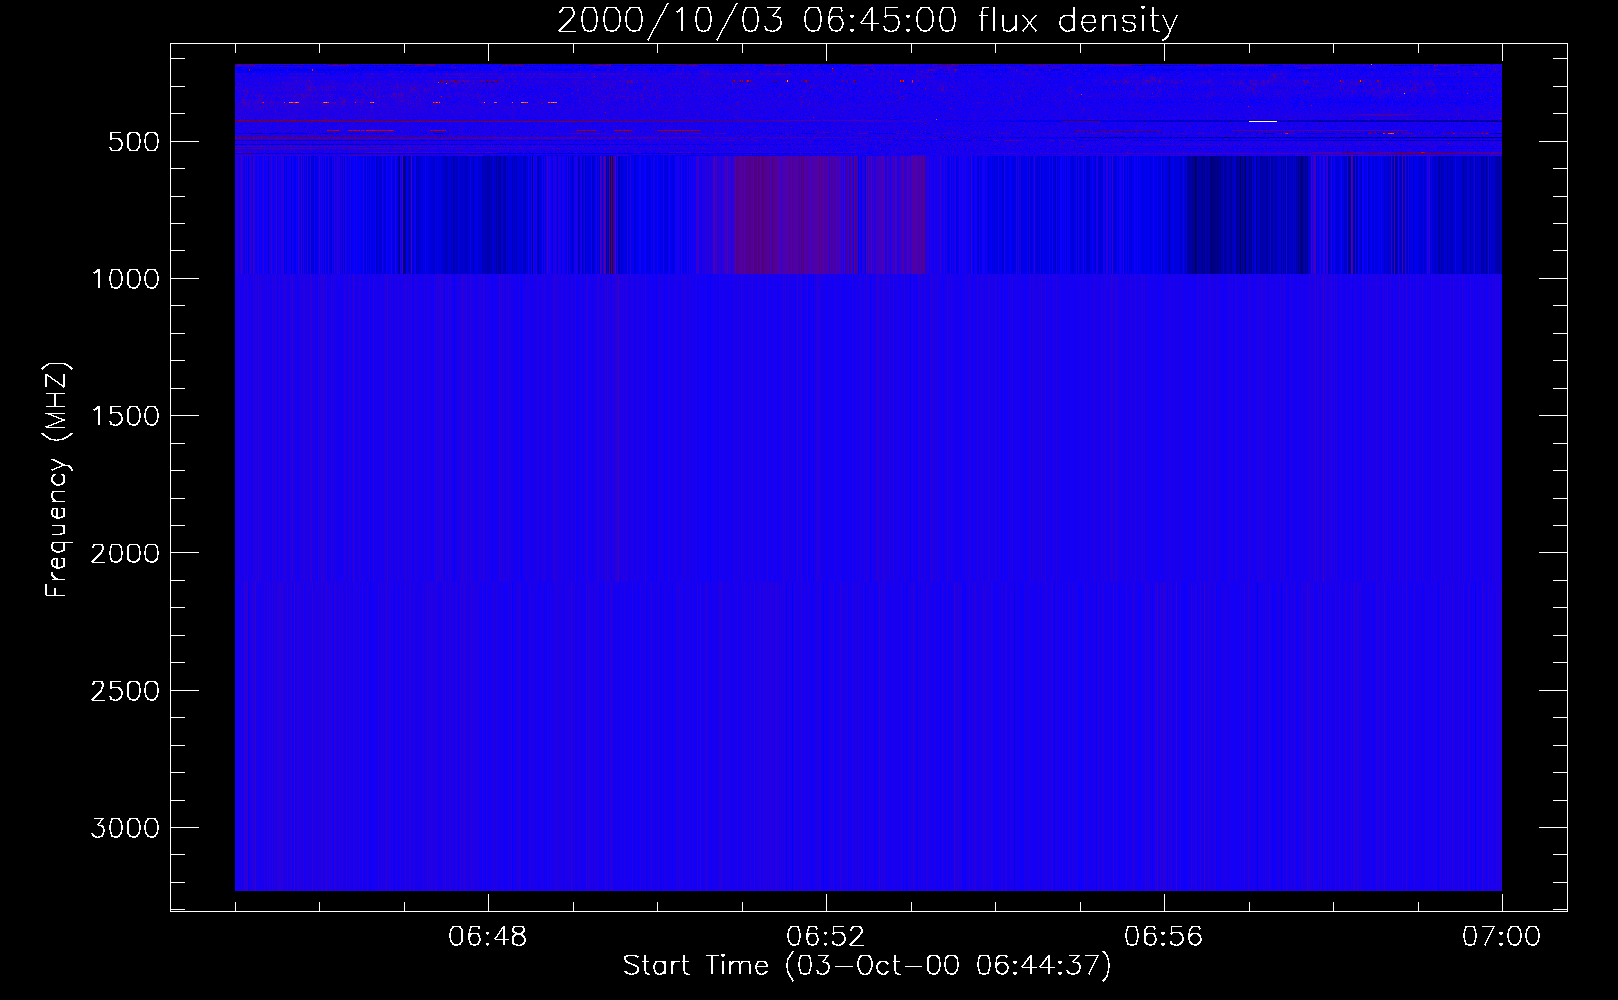Image resolution: width=1618 pixels, height=1000 pixels.
Task: Click the small white streak above 500 MHz
Action: [x=1263, y=121]
